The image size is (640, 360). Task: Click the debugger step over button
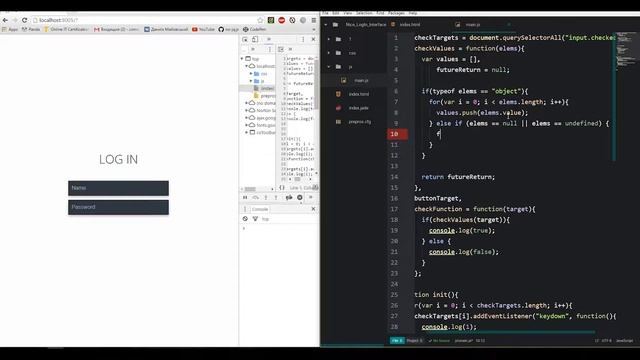click(x=256, y=198)
